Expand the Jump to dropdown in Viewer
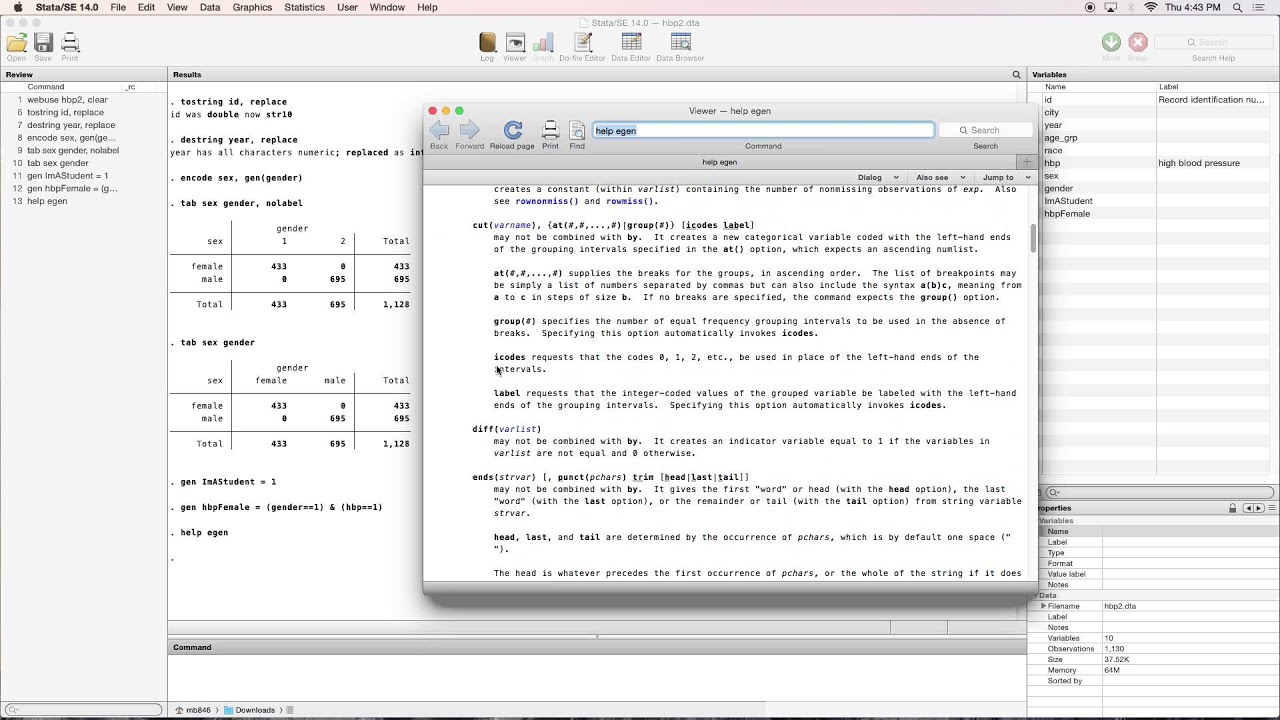 (x=1006, y=177)
